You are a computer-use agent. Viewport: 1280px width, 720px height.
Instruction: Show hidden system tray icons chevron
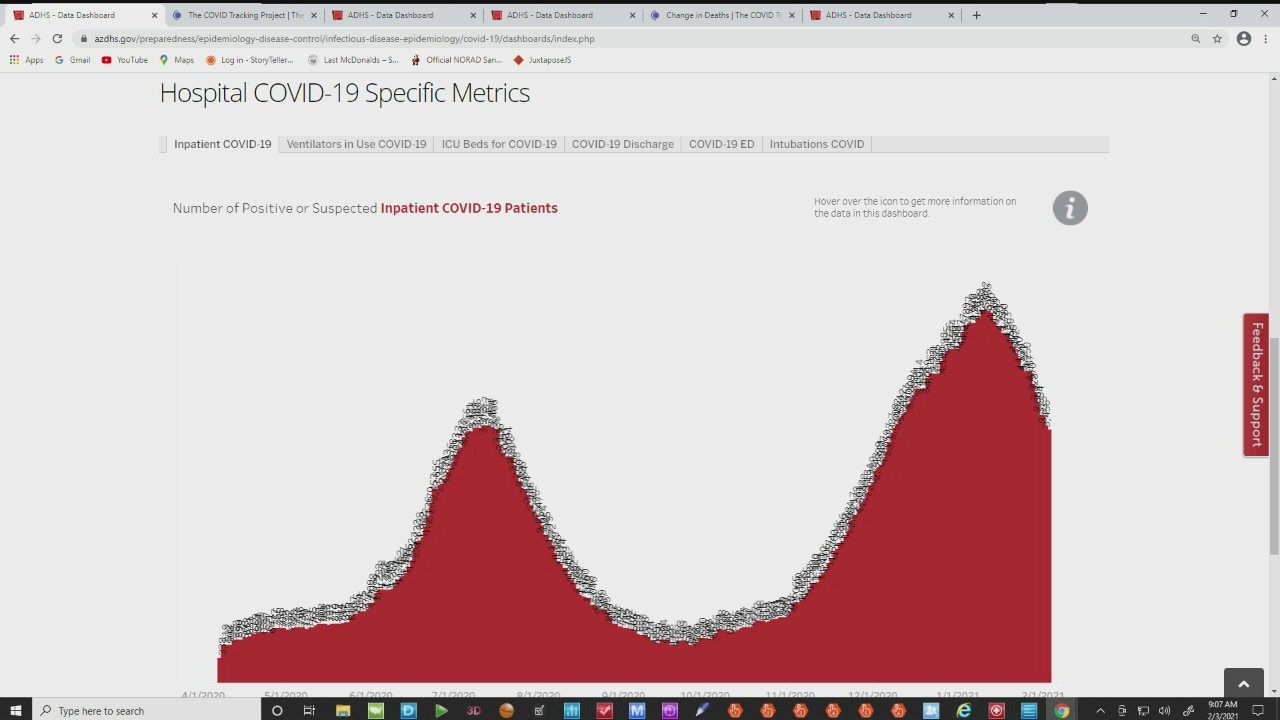tap(1100, 711)
